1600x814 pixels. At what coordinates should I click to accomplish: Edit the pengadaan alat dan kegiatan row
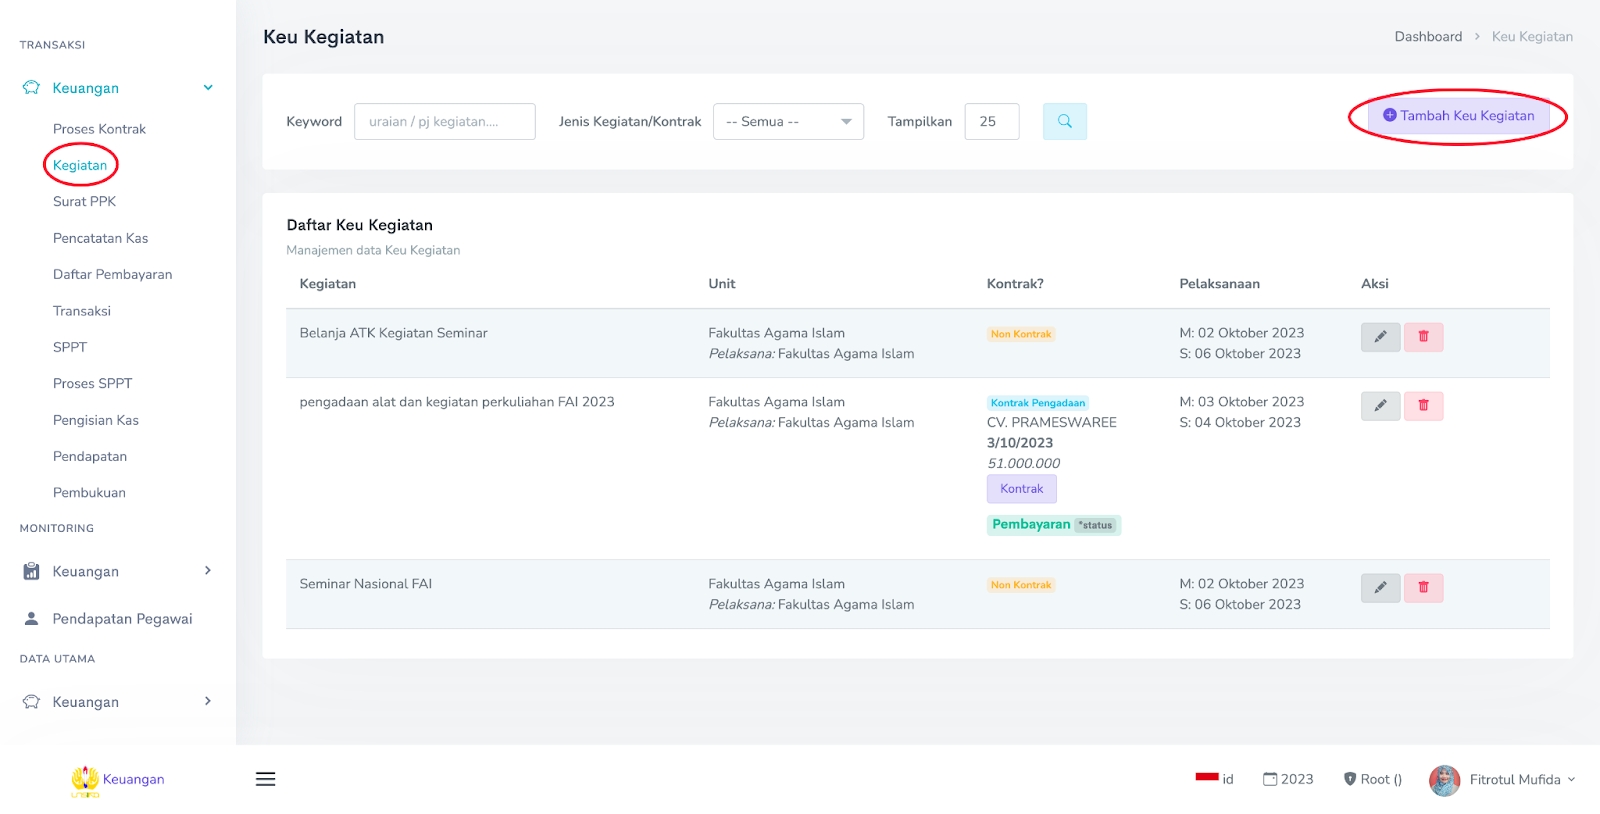1380,406
